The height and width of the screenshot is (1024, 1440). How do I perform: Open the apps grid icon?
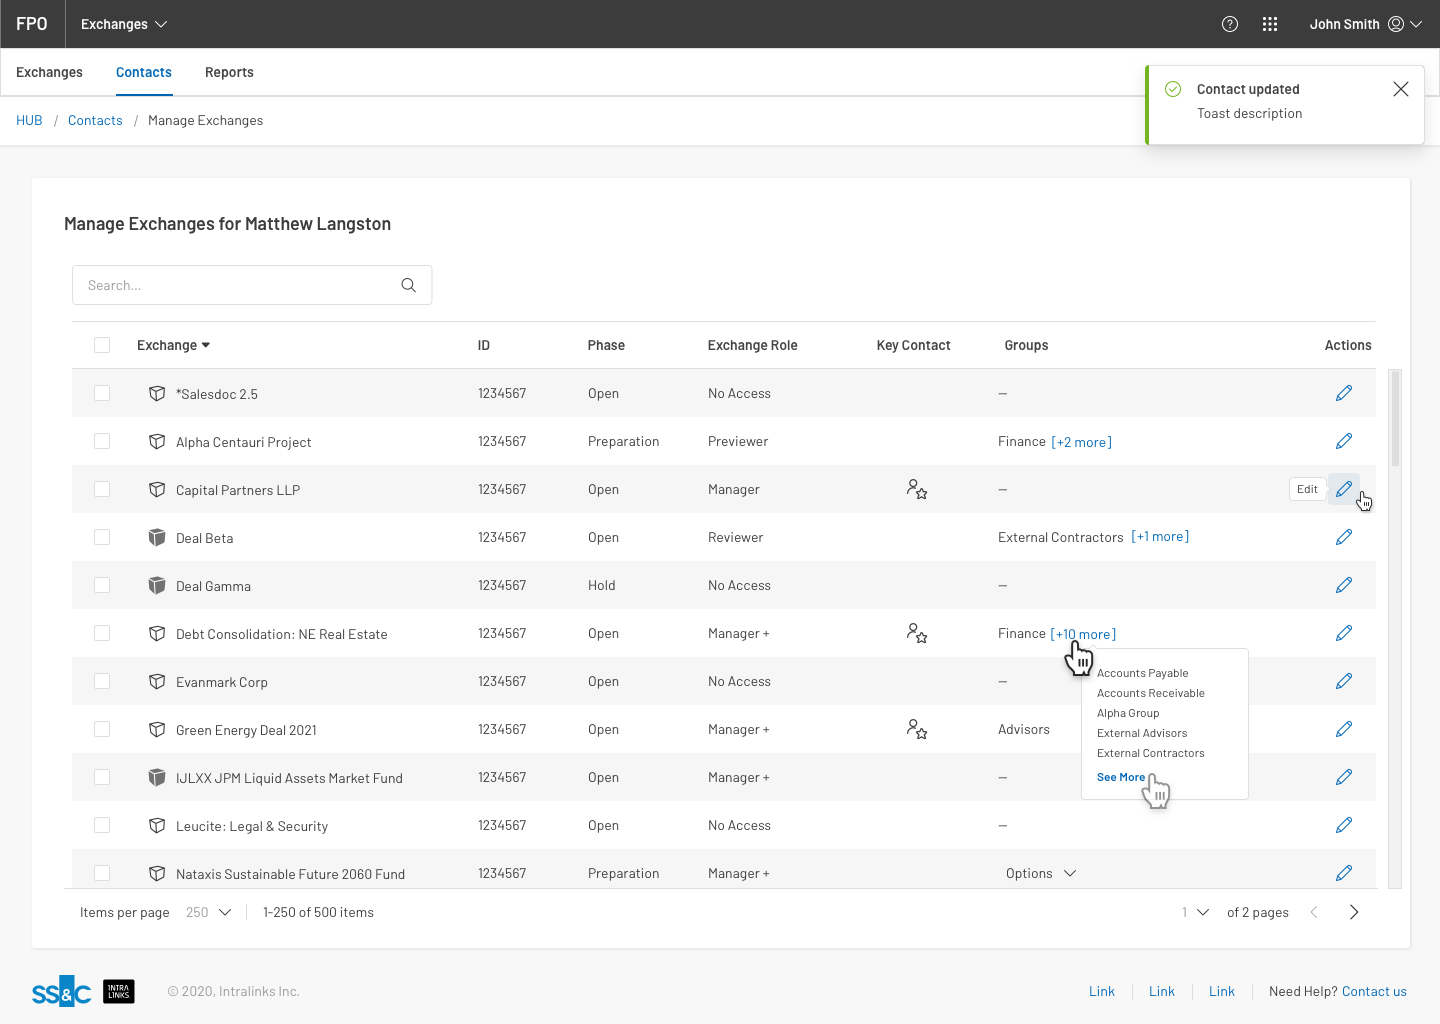pos(1270,24)
